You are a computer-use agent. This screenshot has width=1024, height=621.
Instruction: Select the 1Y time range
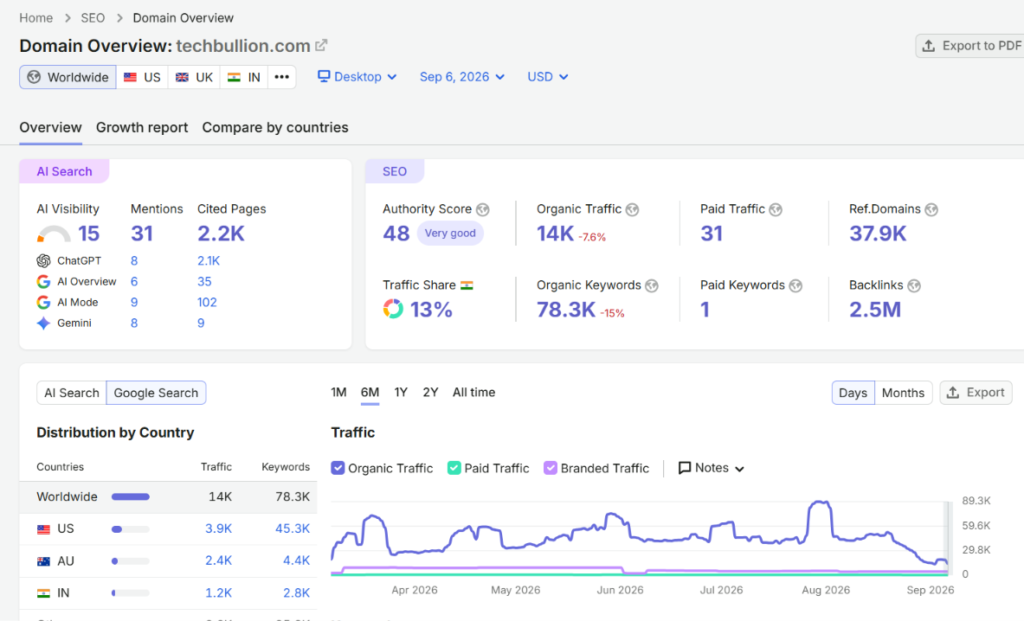pyautogui.click(x=400, y=392)
